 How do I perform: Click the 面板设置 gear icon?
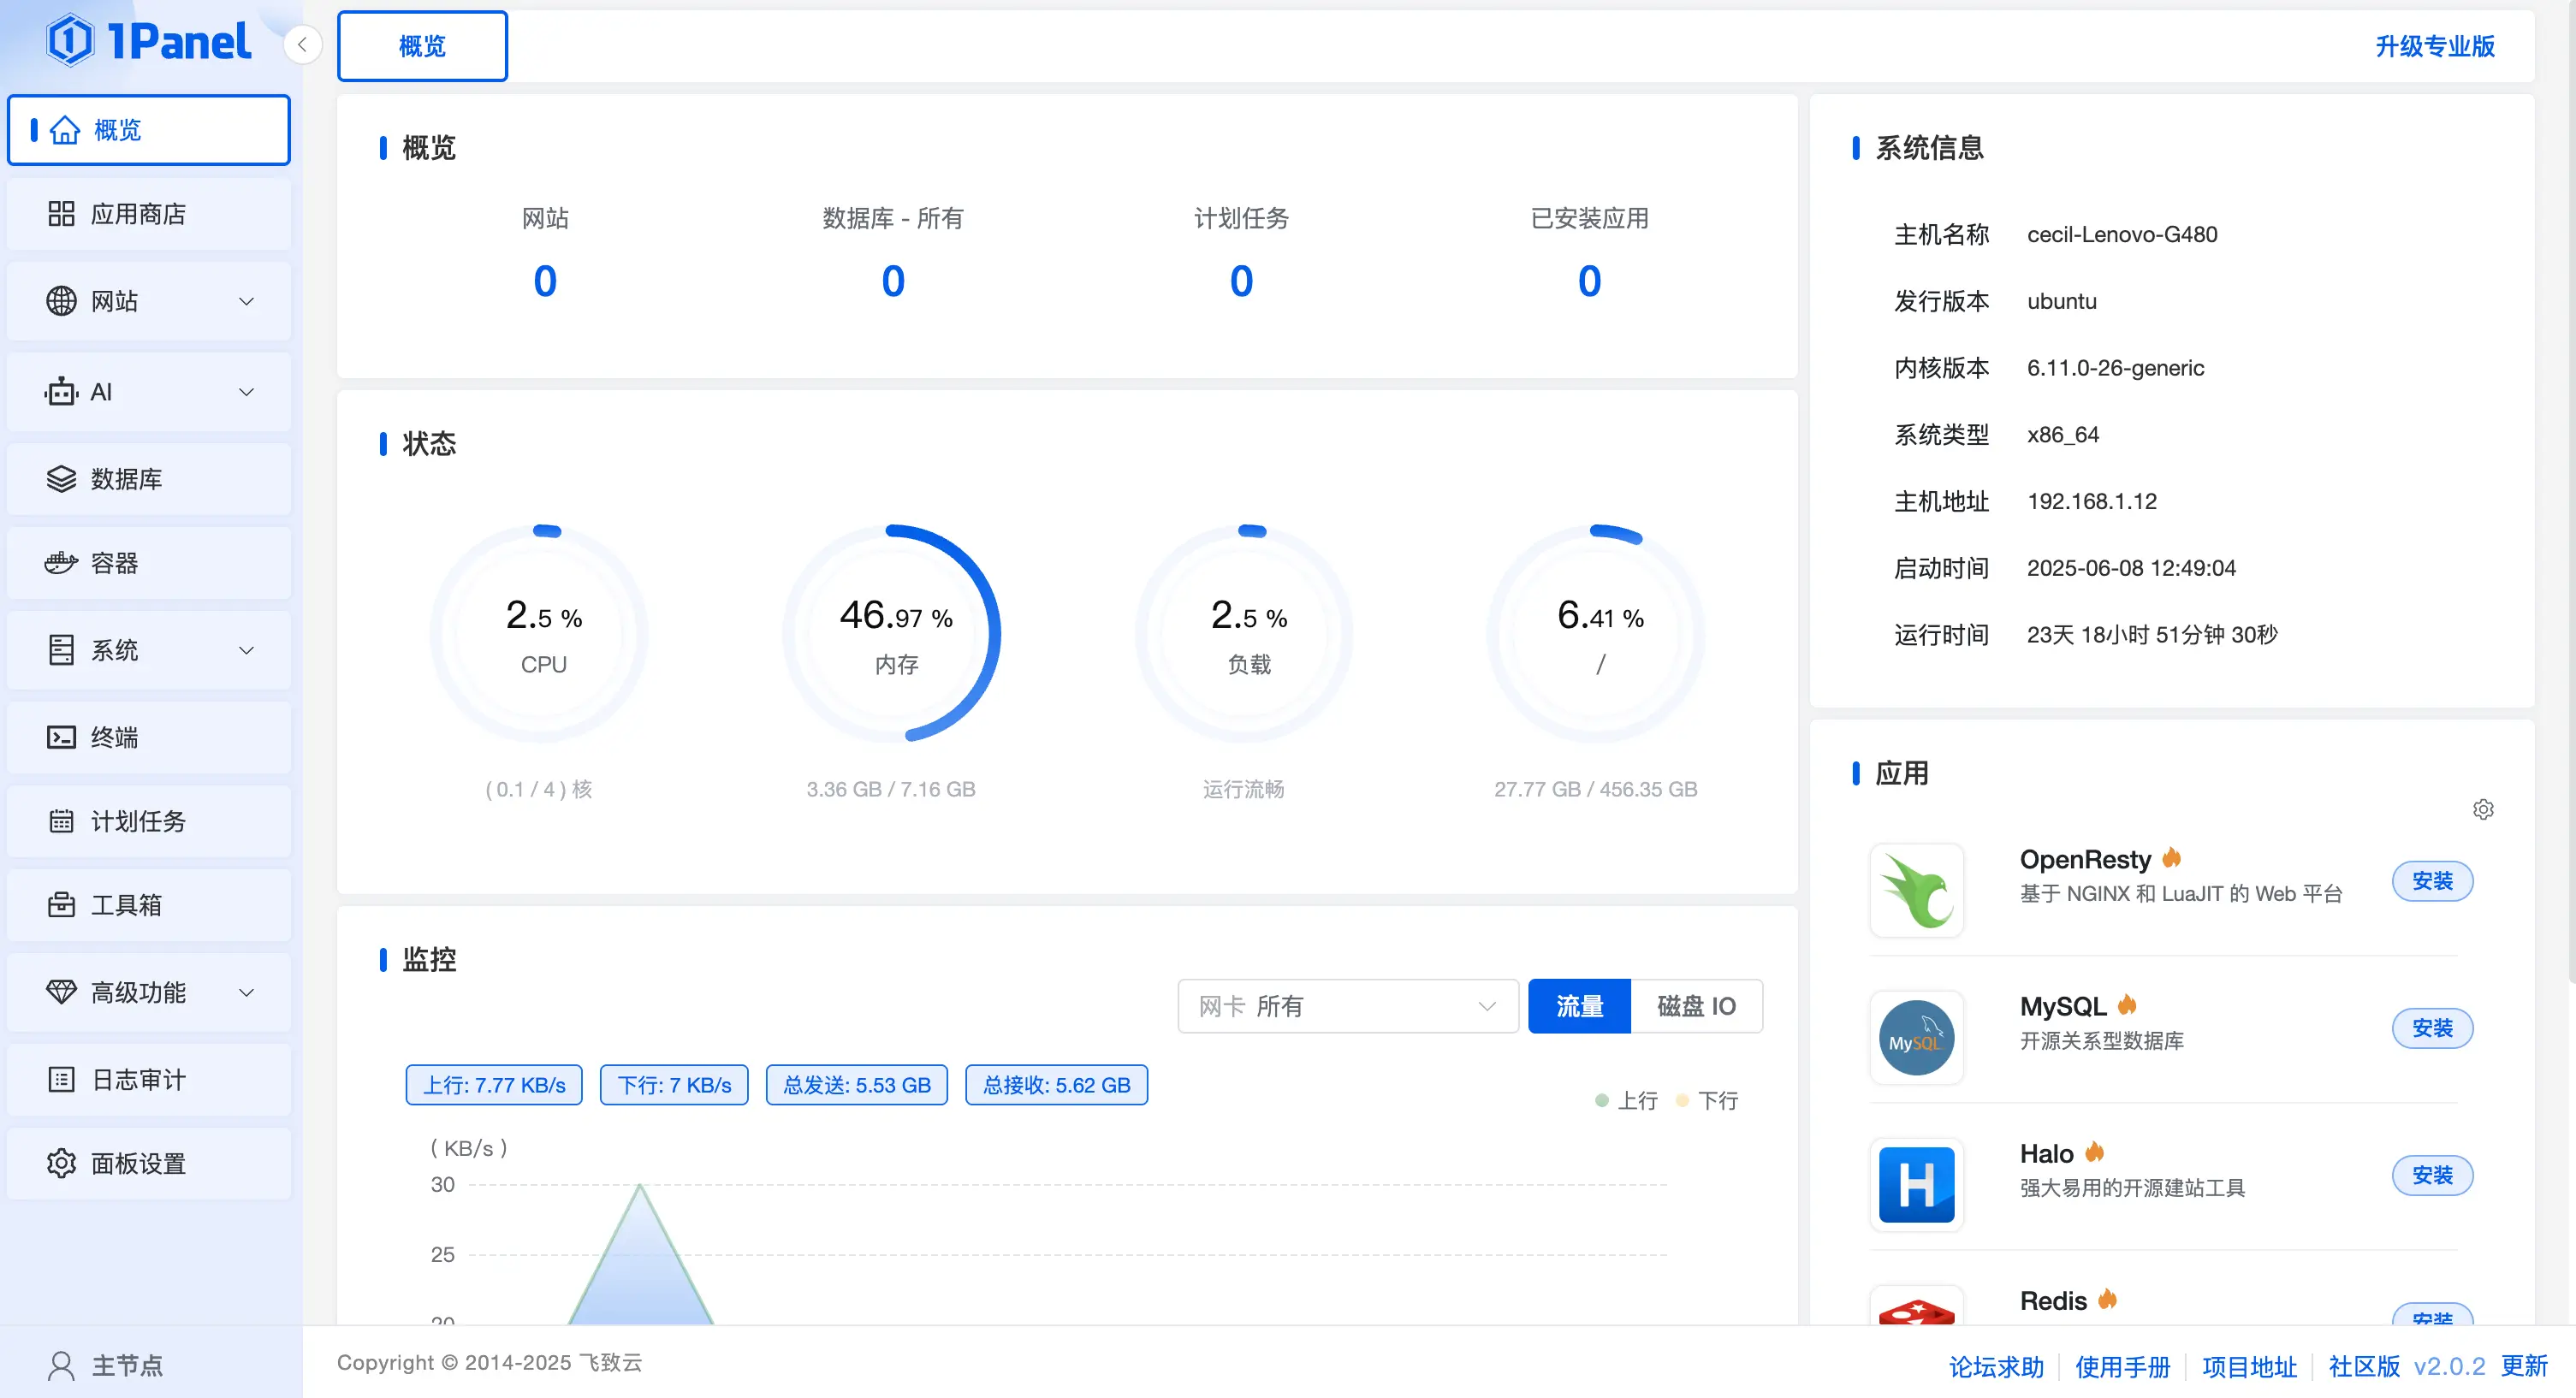[61, 1164]
